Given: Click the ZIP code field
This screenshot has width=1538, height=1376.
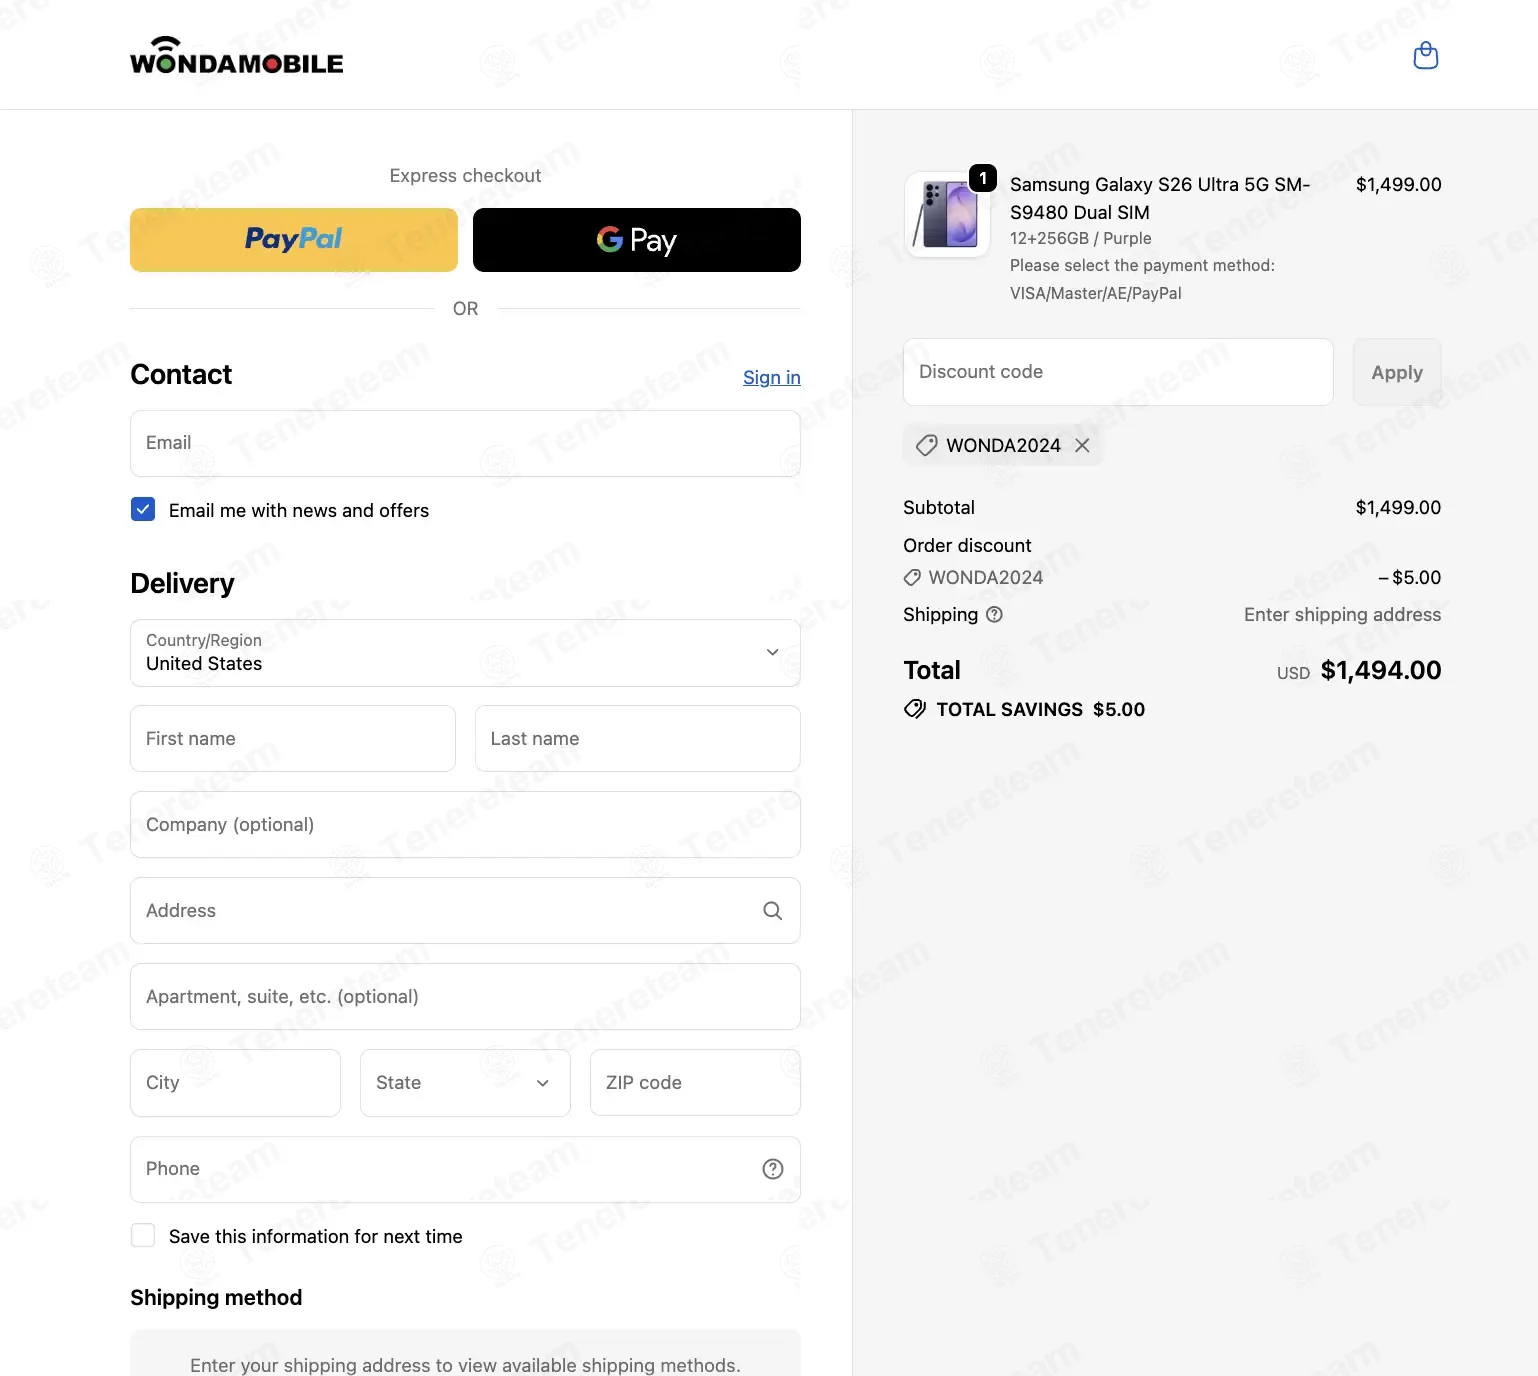Looking at the screenshot, I should pyautogui.click(x=695, y=1083).
